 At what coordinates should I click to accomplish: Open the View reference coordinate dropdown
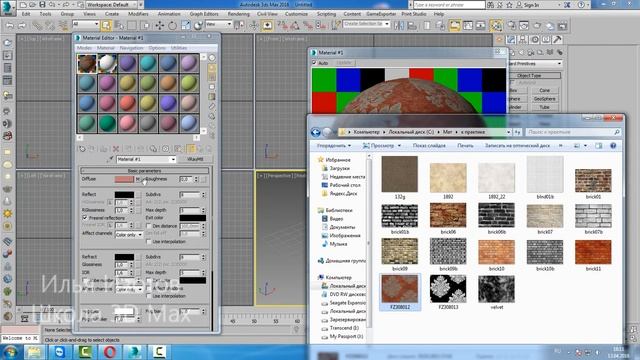[x=219, y=24]
